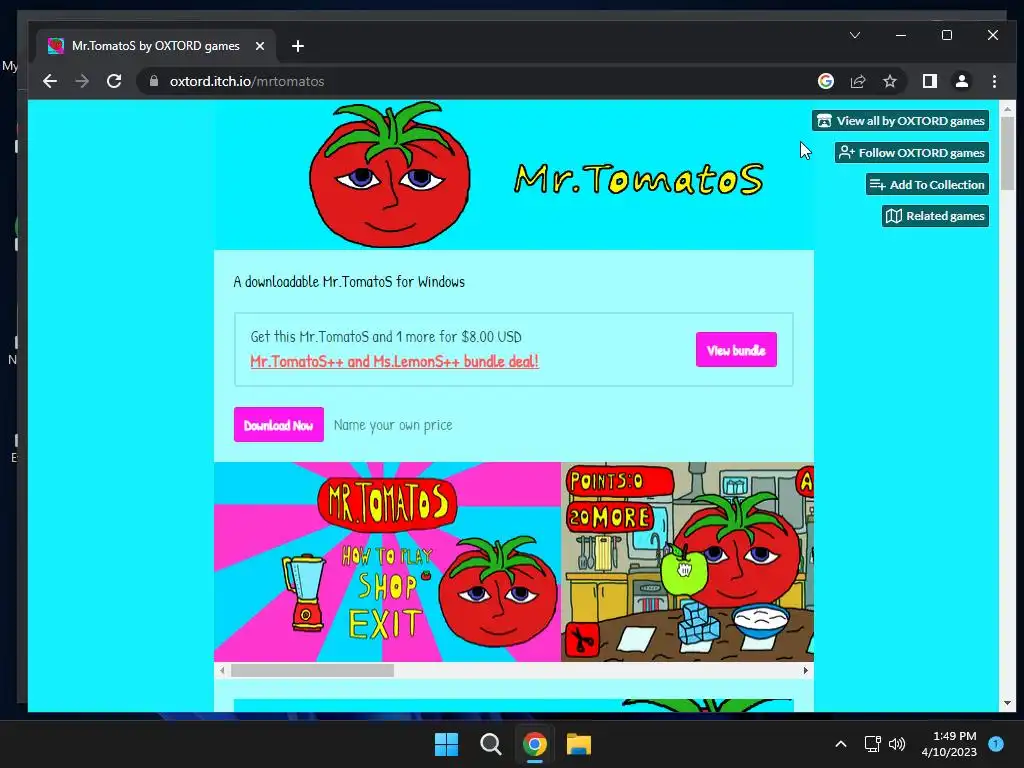Open the volume control in tray
Screen dimensions: 1024x768
point(897,744)
